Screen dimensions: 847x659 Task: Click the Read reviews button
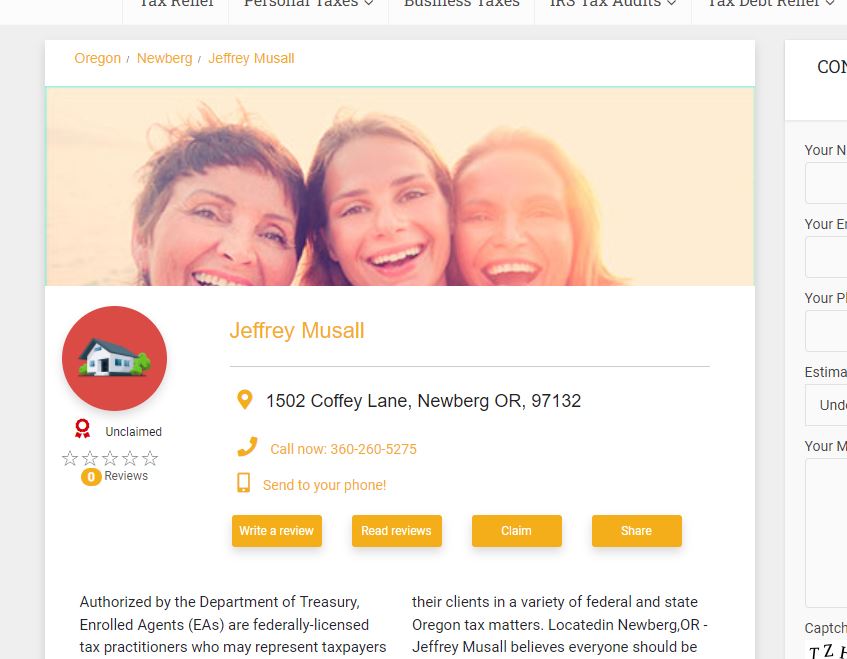(x=396, y=531)
